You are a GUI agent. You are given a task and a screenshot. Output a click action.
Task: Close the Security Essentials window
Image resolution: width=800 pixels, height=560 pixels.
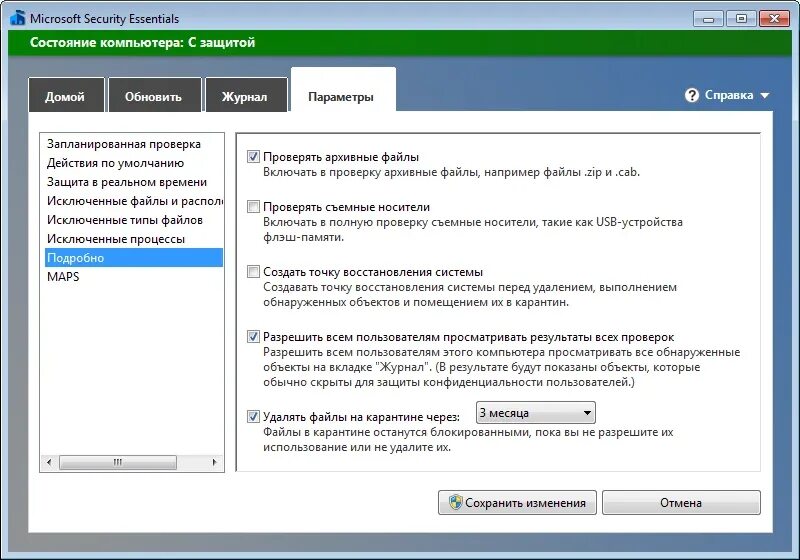(x=774, y=19)
